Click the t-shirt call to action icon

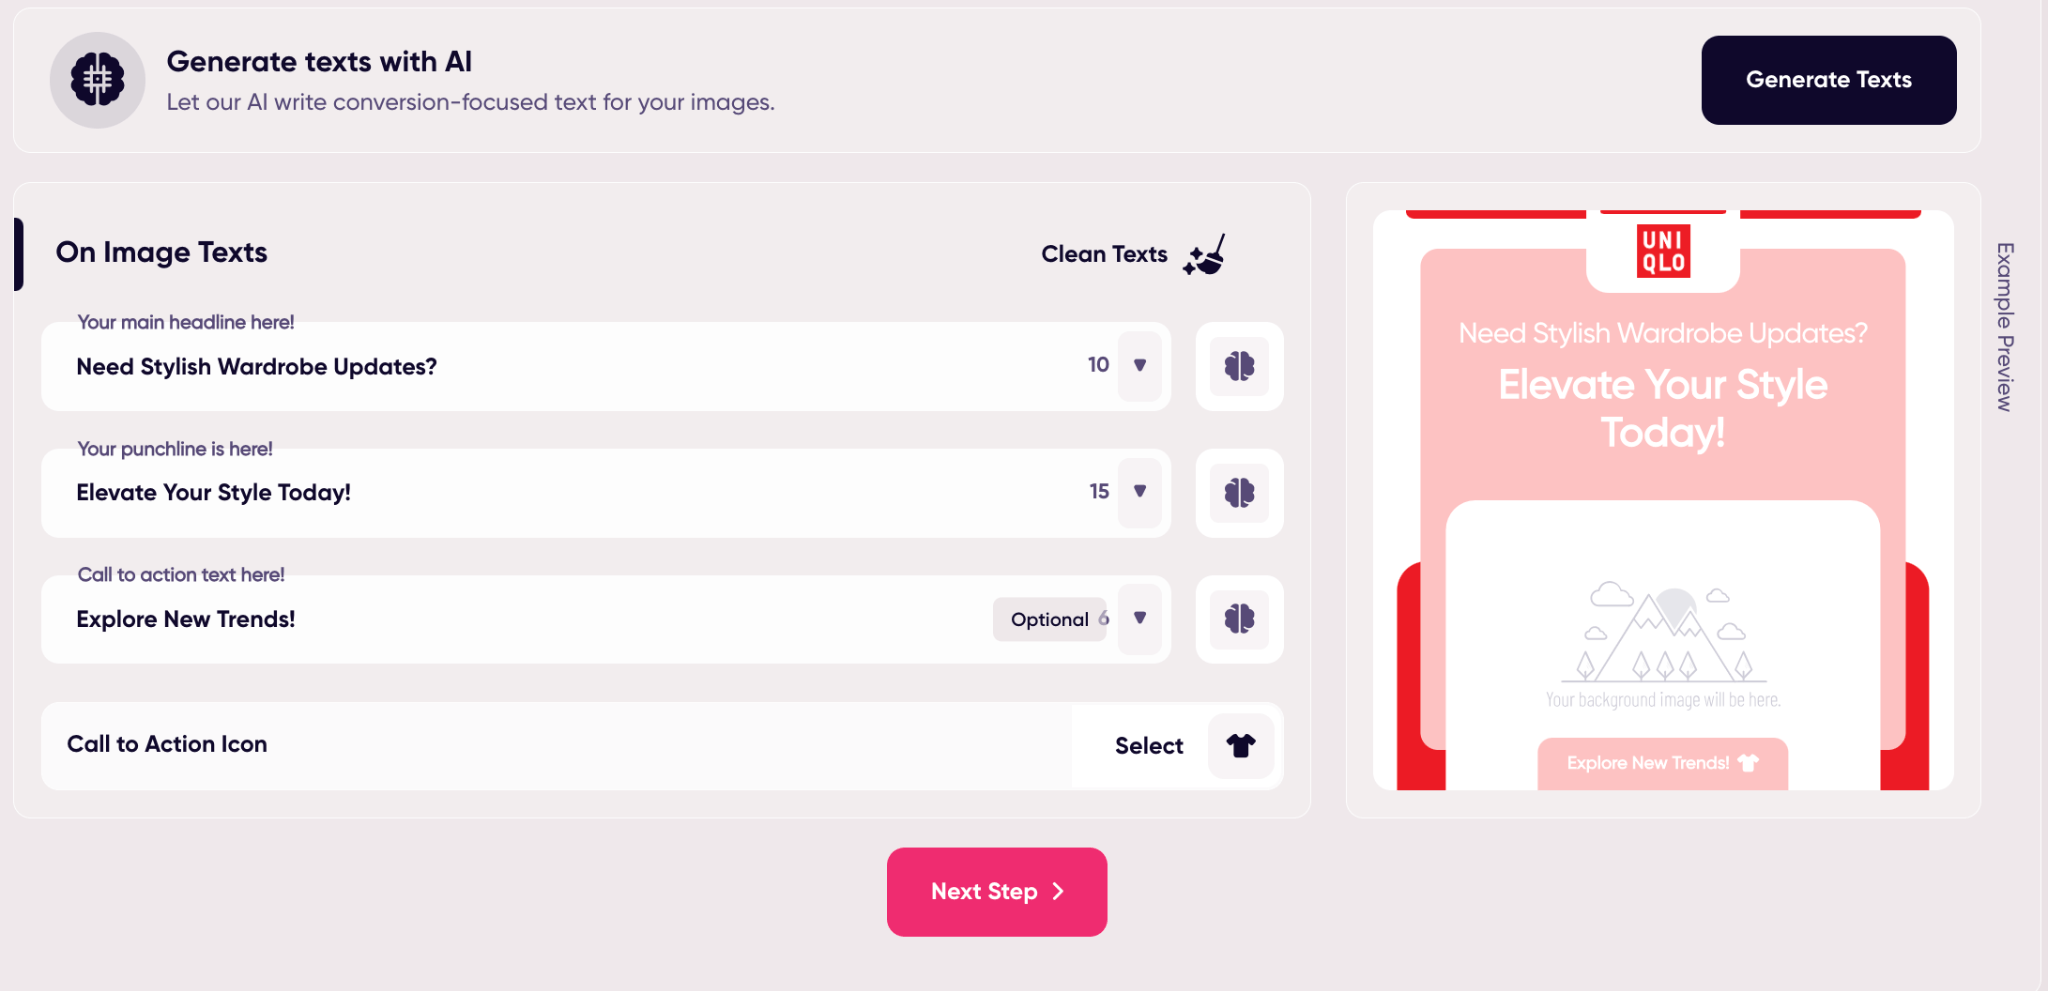[1241, 745]
